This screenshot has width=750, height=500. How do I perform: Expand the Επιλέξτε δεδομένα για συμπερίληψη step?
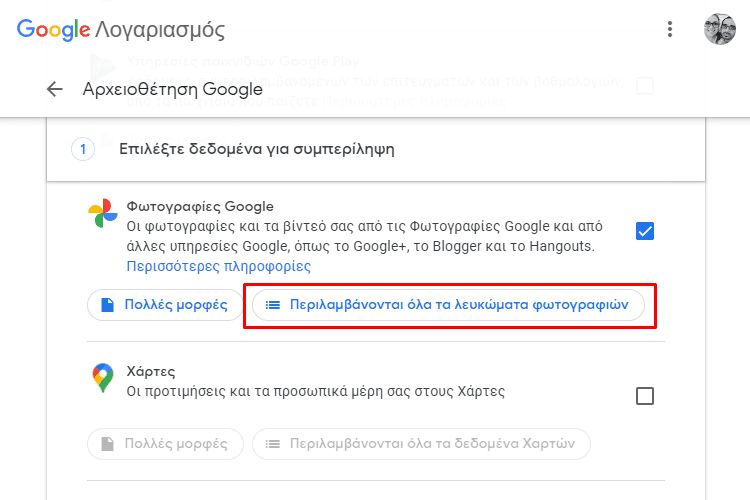pos(376,149)
